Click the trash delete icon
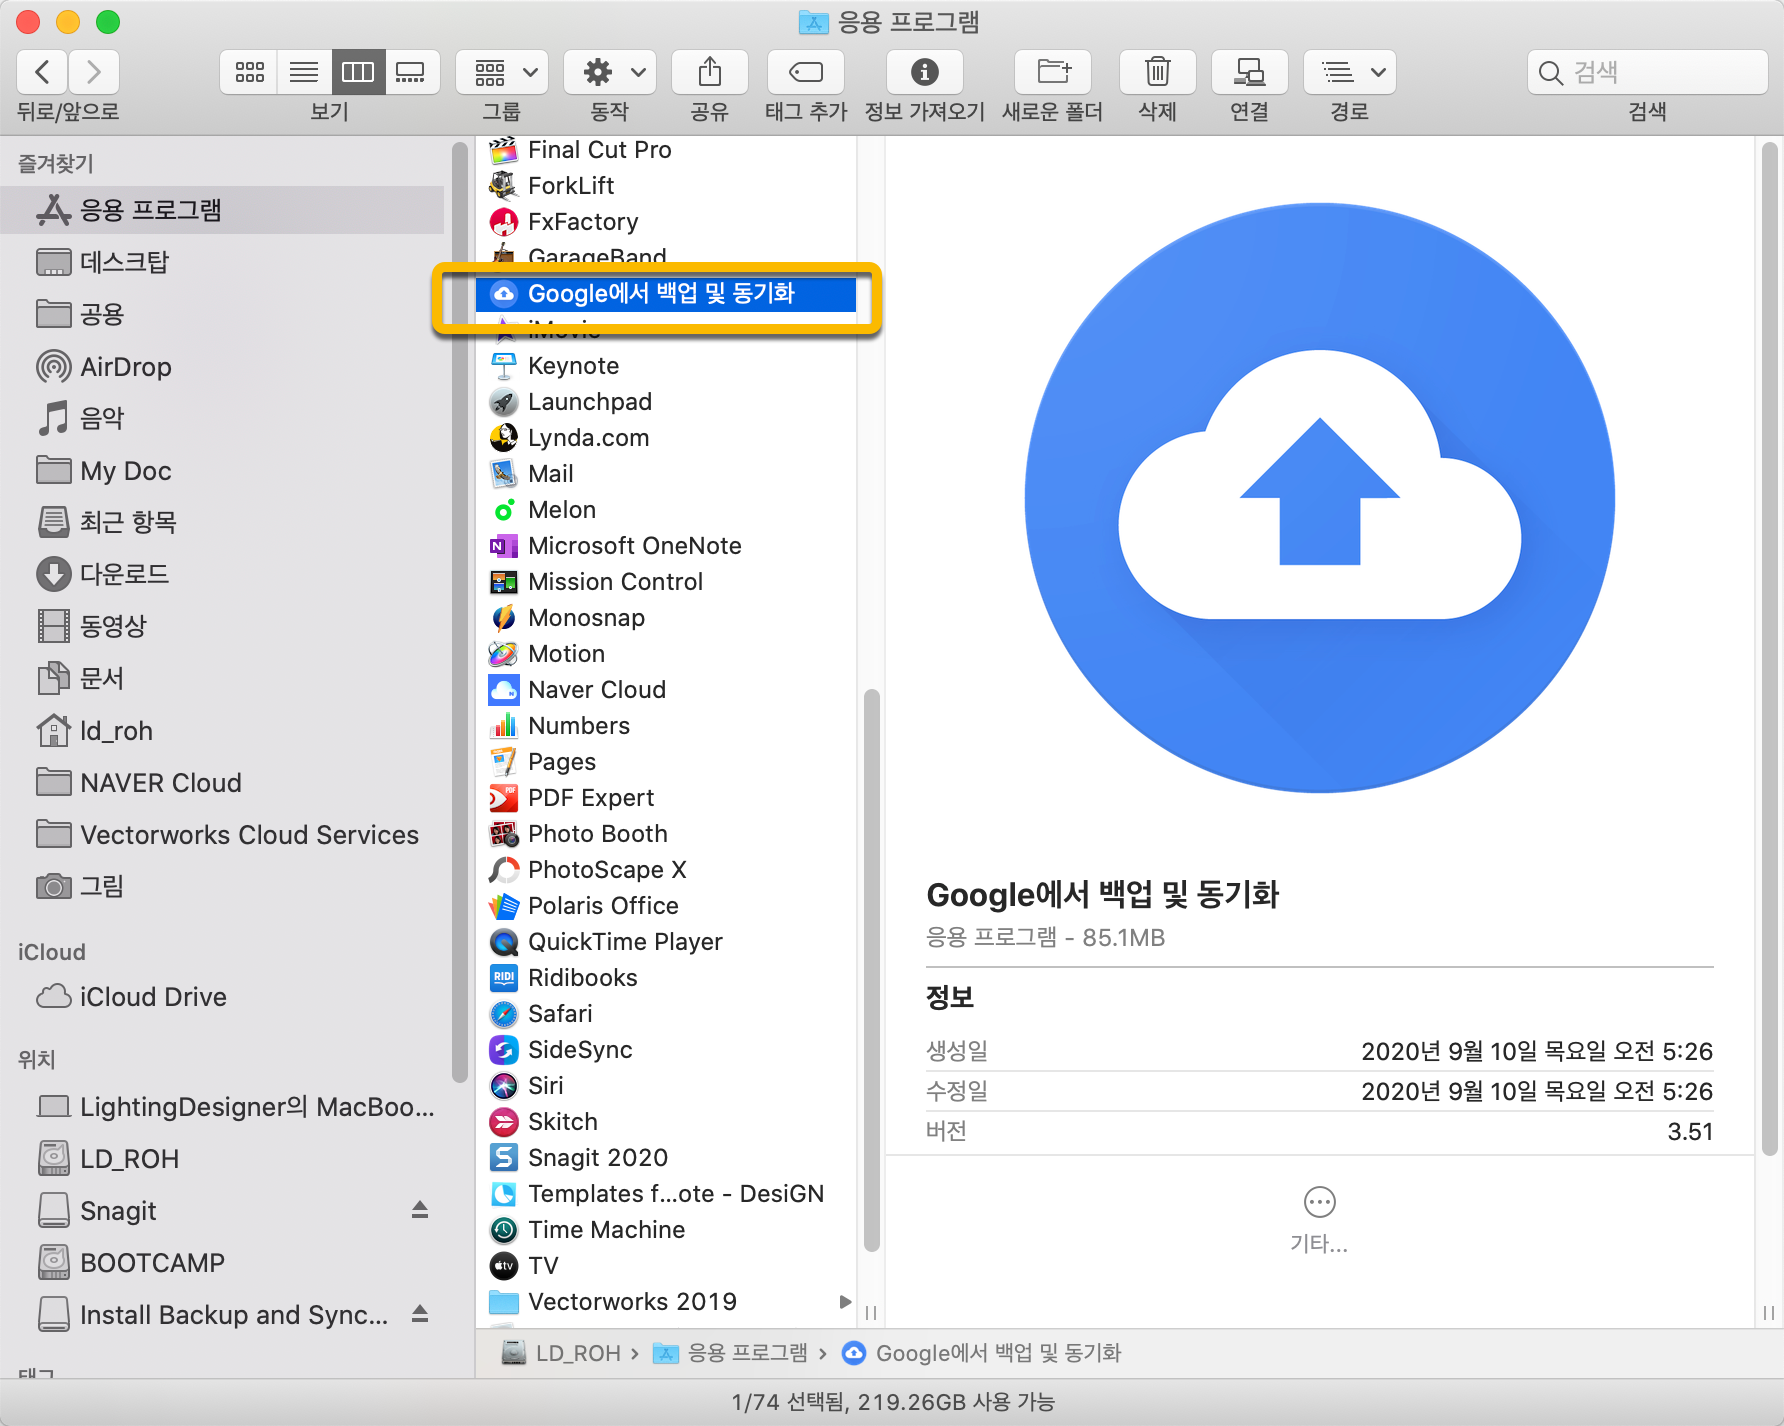Screen dimensions: 1784x1426 click(1158, 72)
